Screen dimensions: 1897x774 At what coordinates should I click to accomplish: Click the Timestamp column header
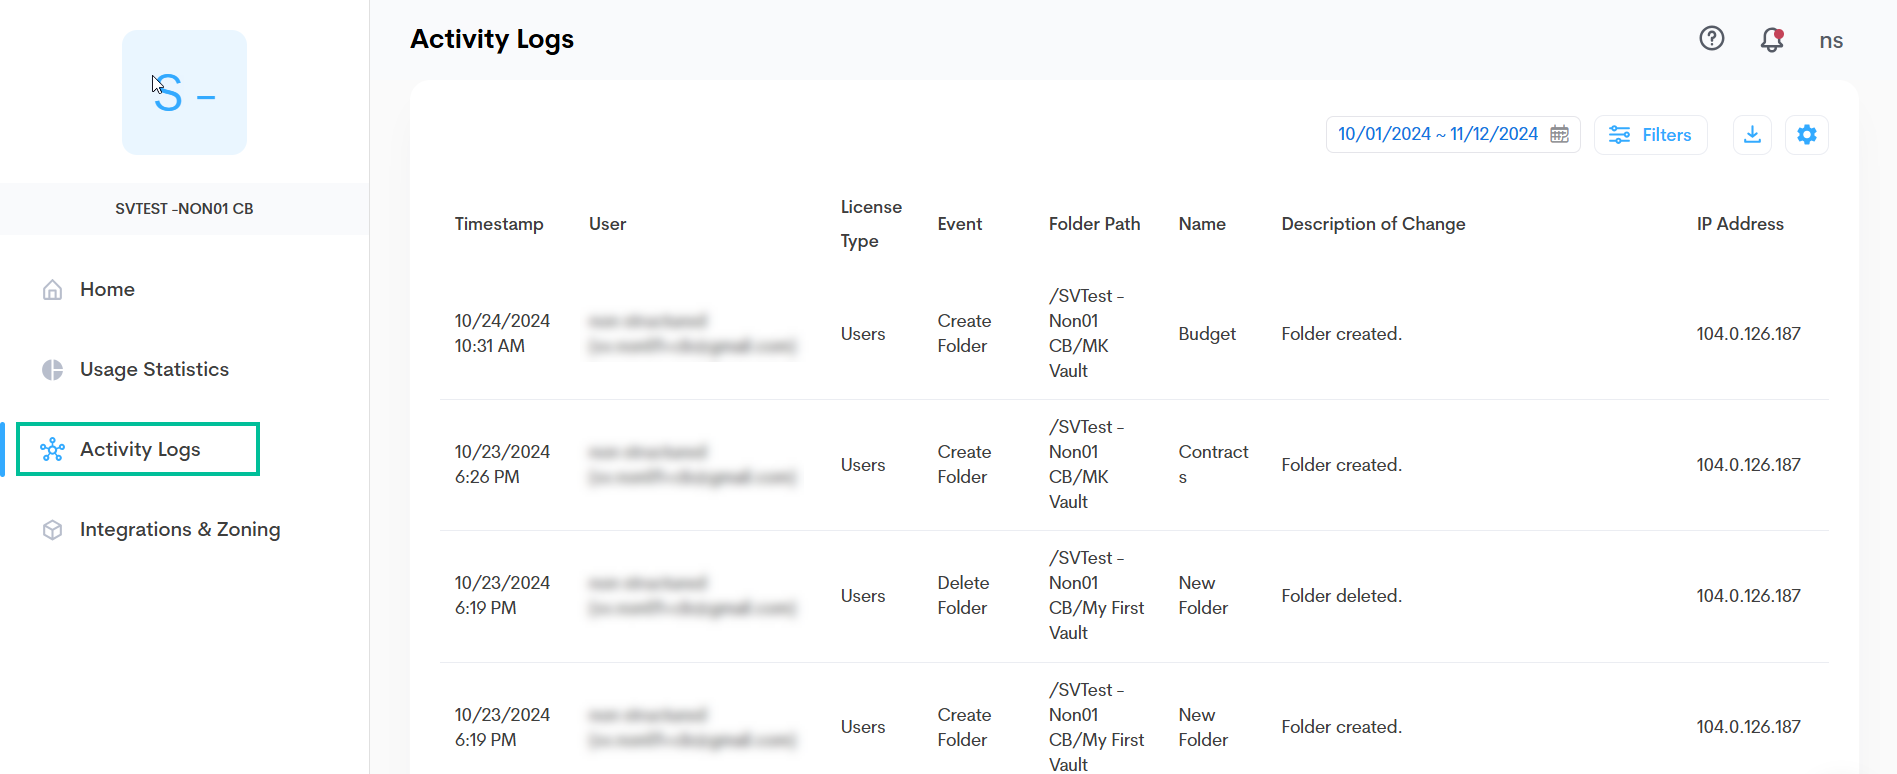(x=499, y=224)
